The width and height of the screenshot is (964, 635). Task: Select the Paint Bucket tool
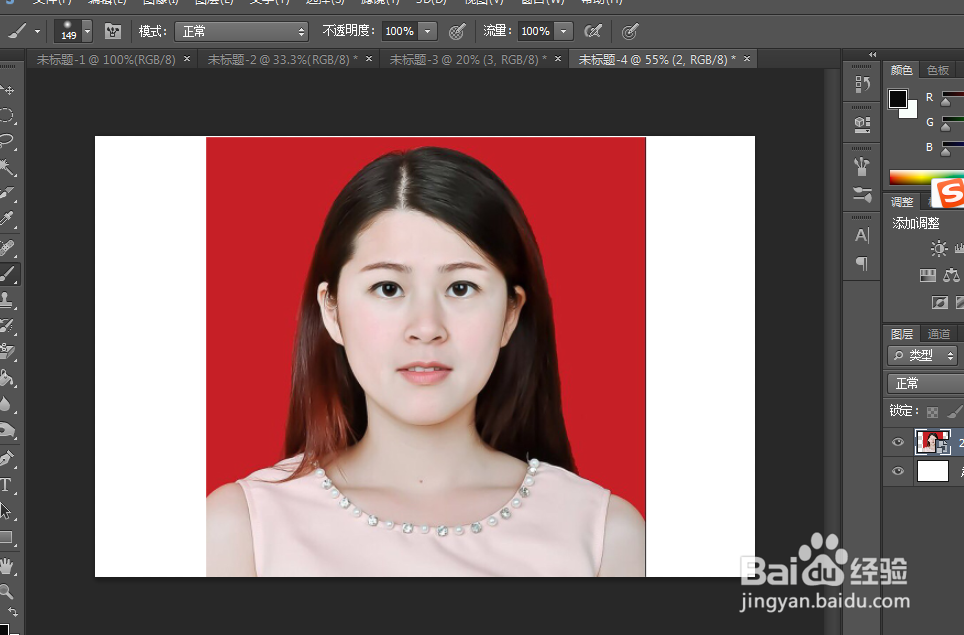[7, 377]
